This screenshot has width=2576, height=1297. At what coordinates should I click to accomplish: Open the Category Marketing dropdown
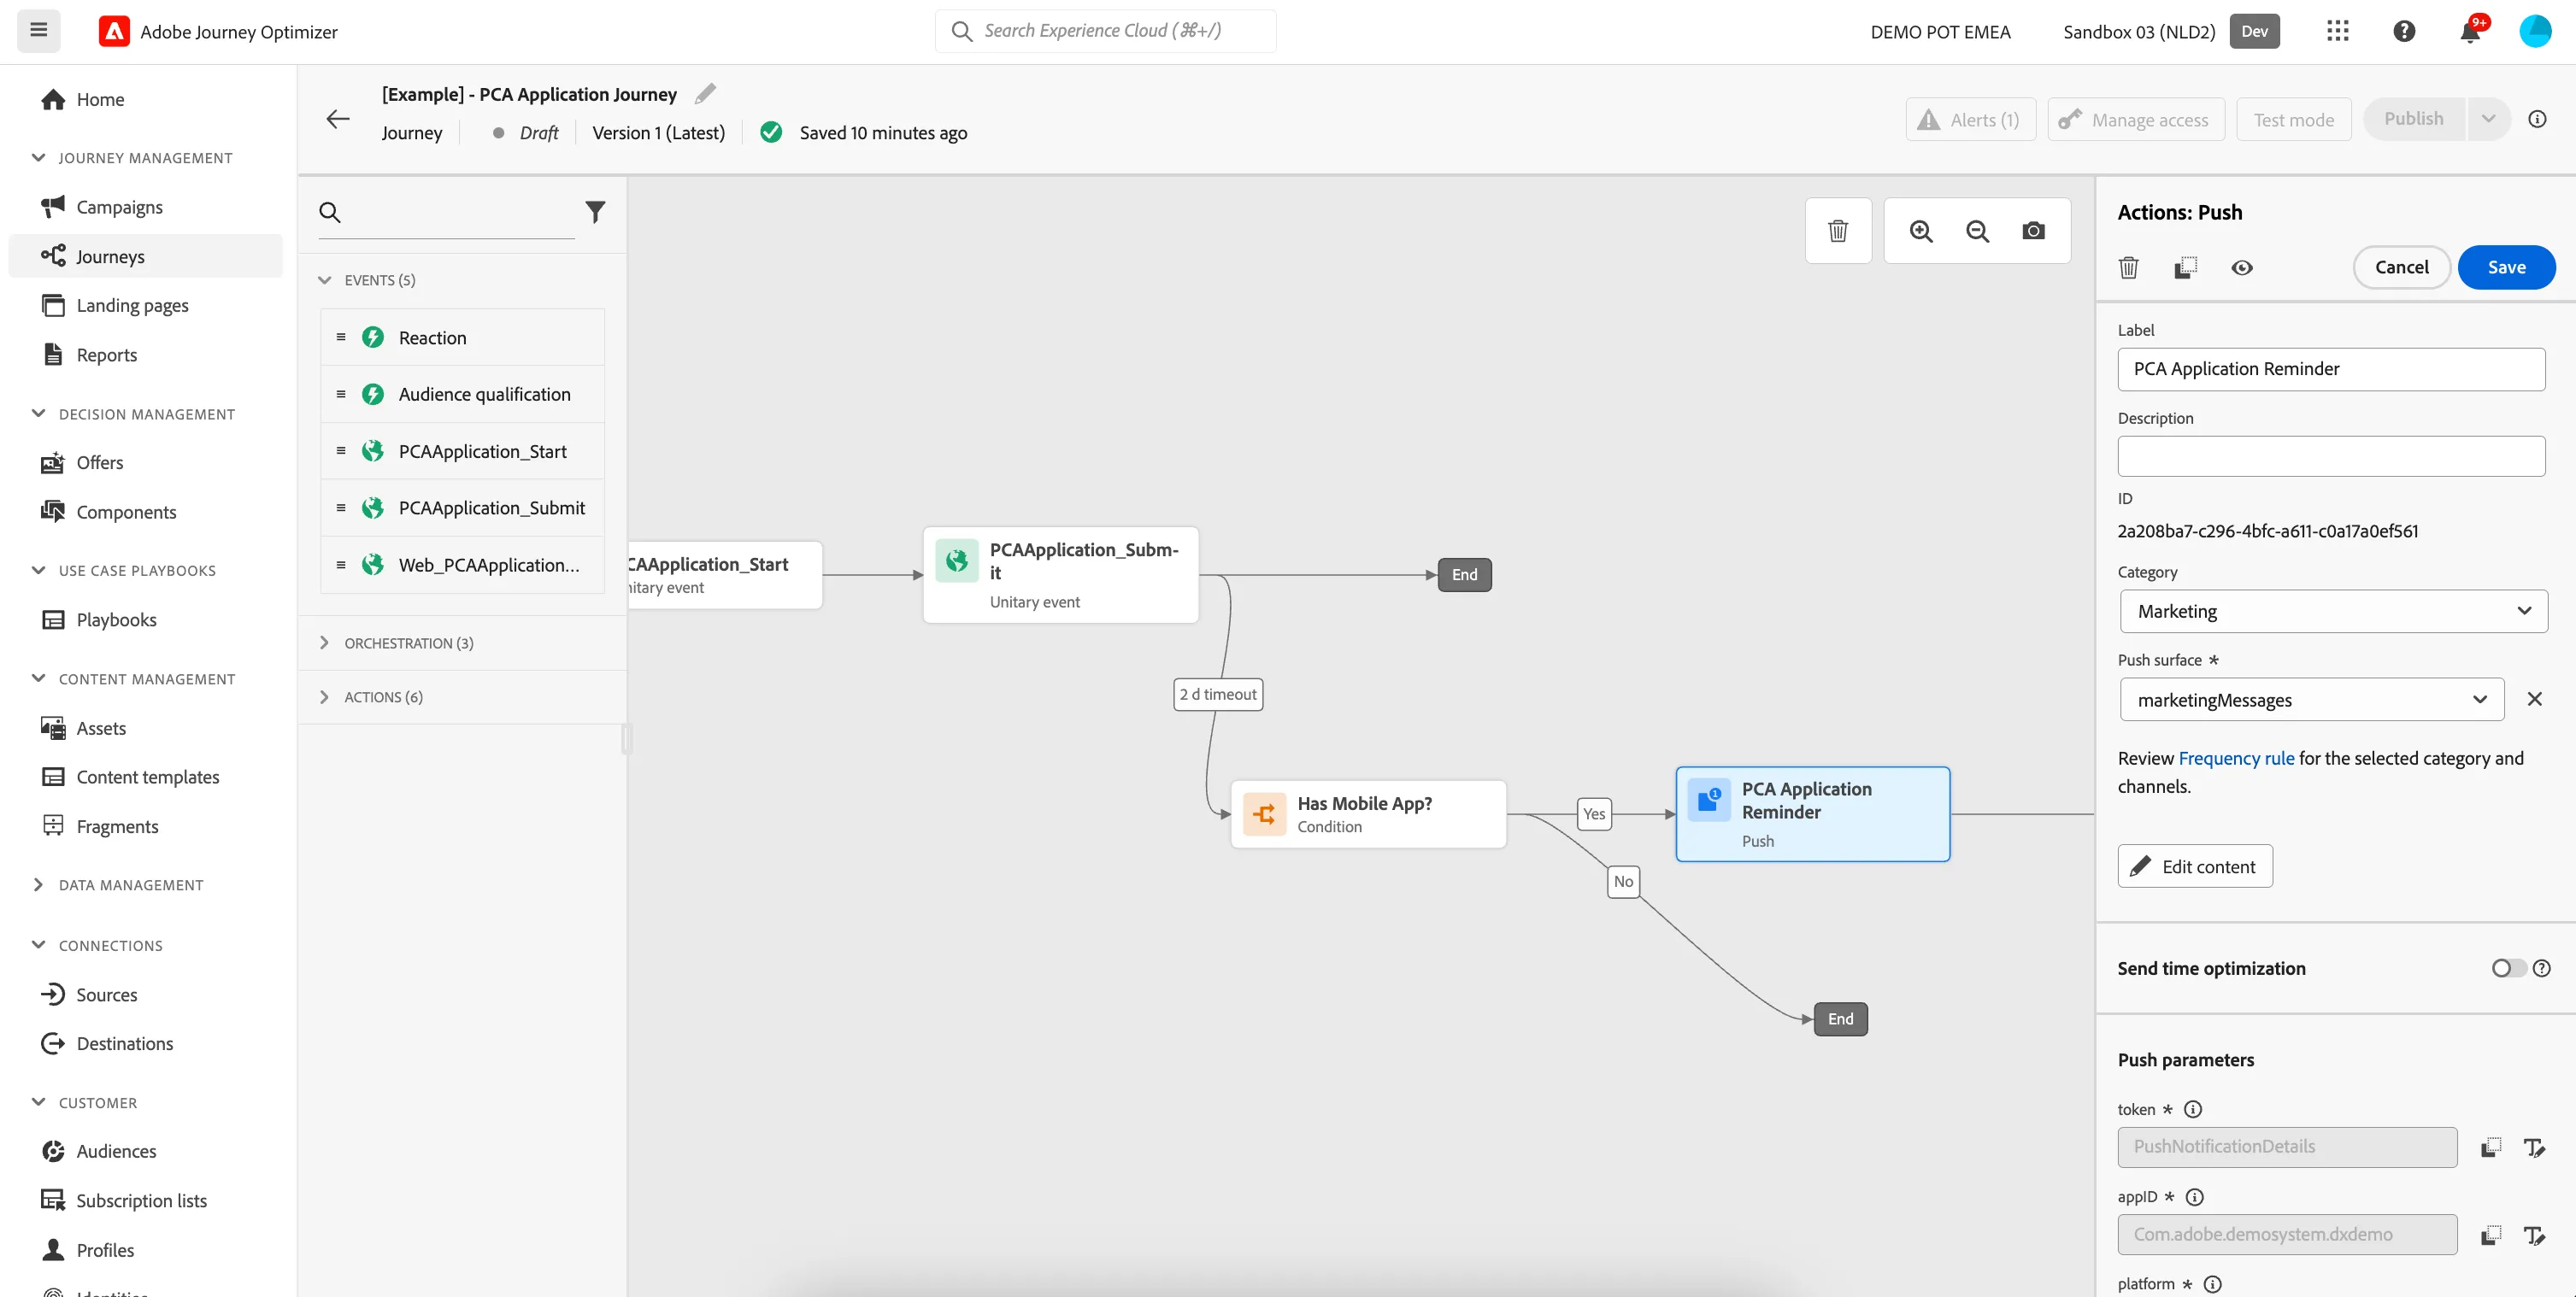[2333, 611]
